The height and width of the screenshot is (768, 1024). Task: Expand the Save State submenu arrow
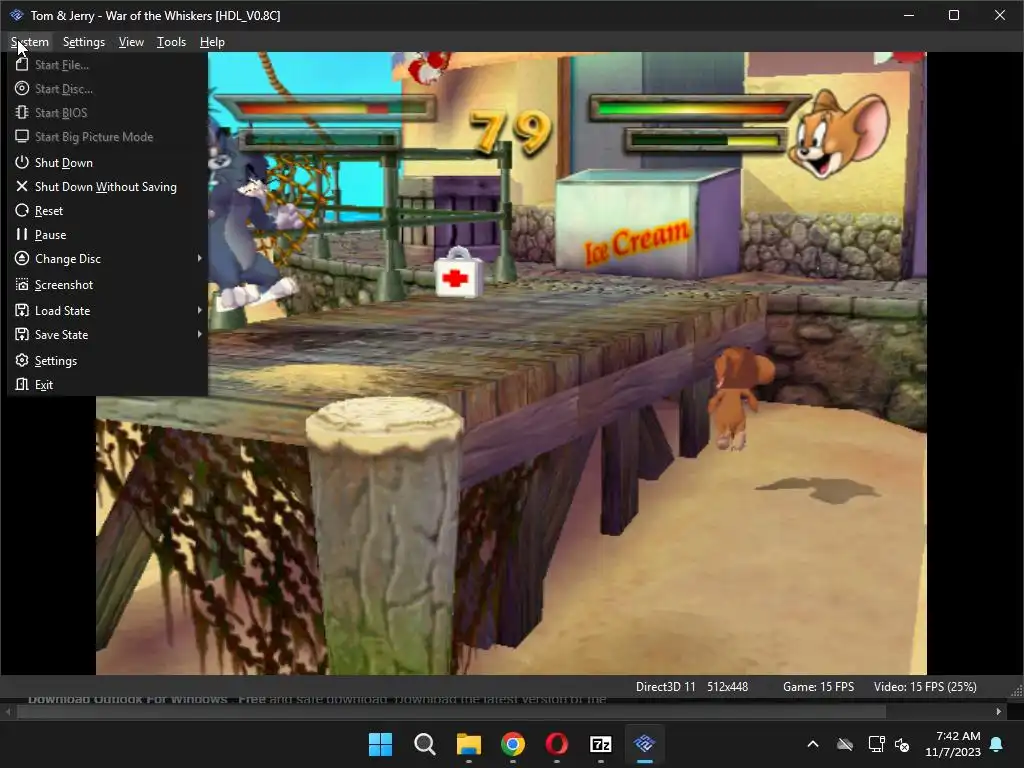pyautogui.click(x=199, y=334)
